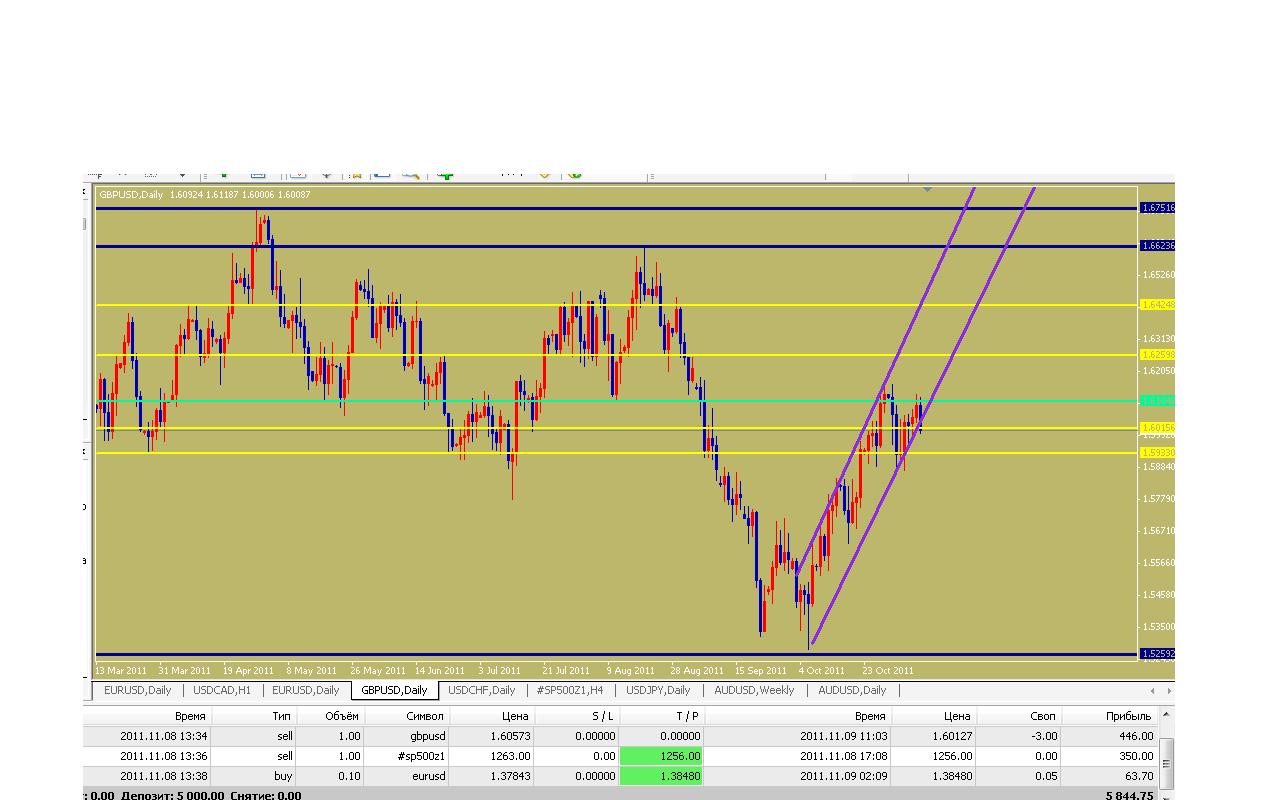This screenshot has height=800, width=1280.
Task: Click the Депозит: 5 000.00 summary text
Action: [x=172, y=796]
